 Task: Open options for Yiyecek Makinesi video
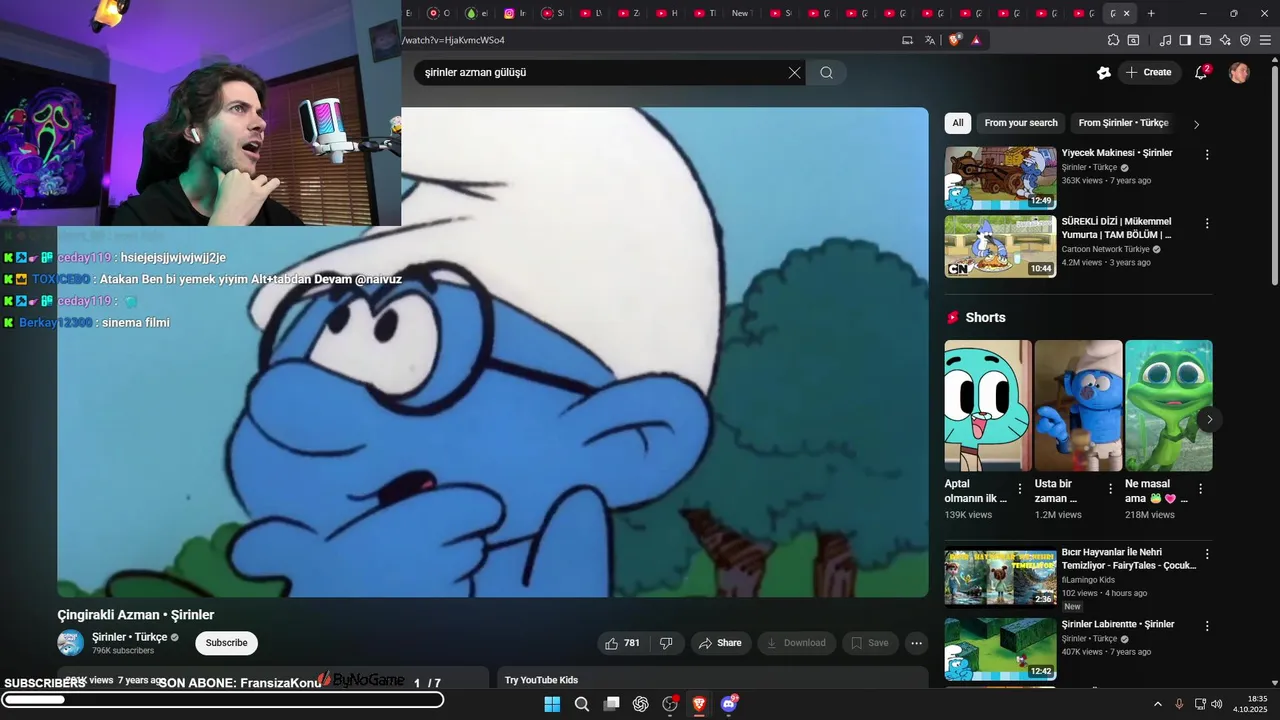point(1207,155)
